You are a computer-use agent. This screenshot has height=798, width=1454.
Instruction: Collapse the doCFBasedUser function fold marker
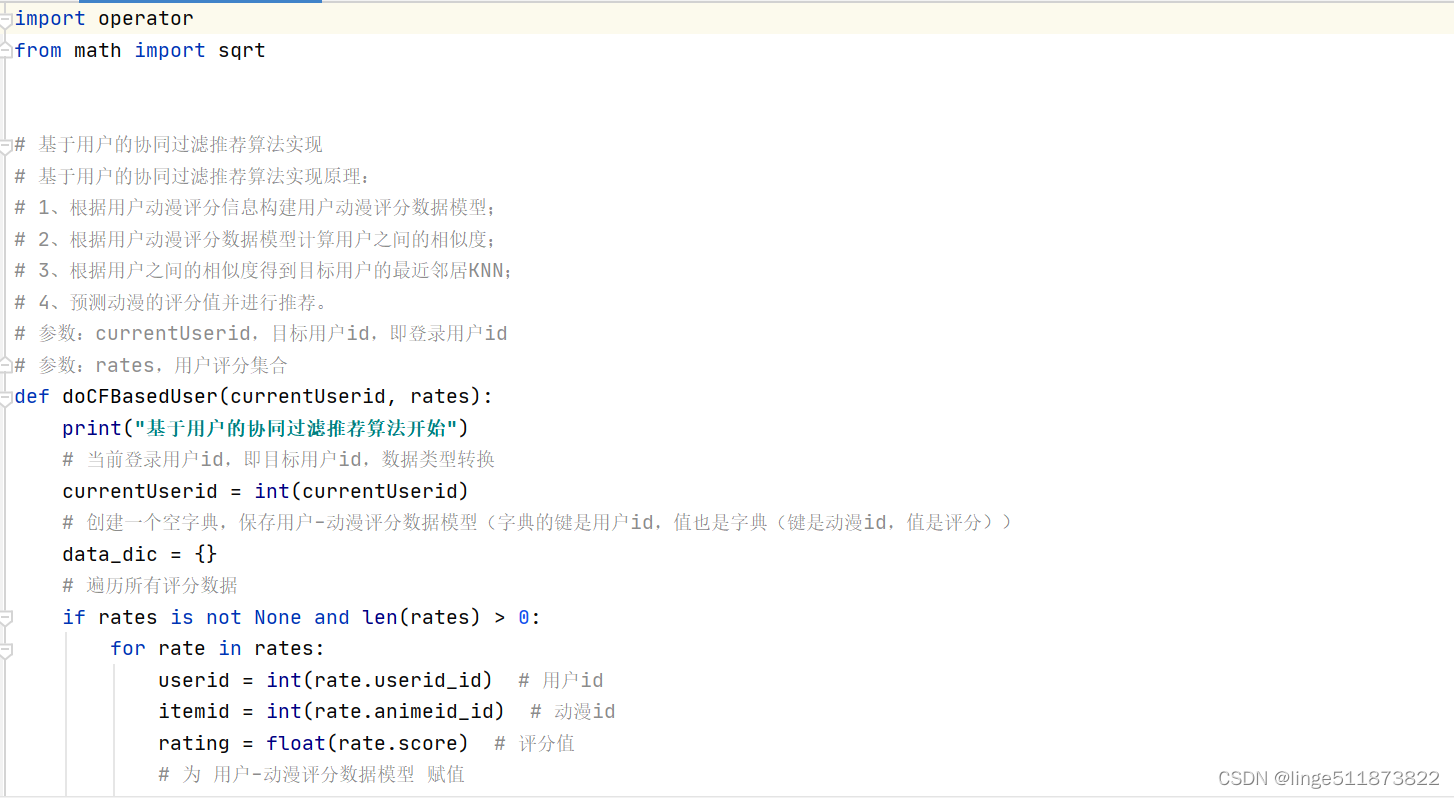[6, 397]
